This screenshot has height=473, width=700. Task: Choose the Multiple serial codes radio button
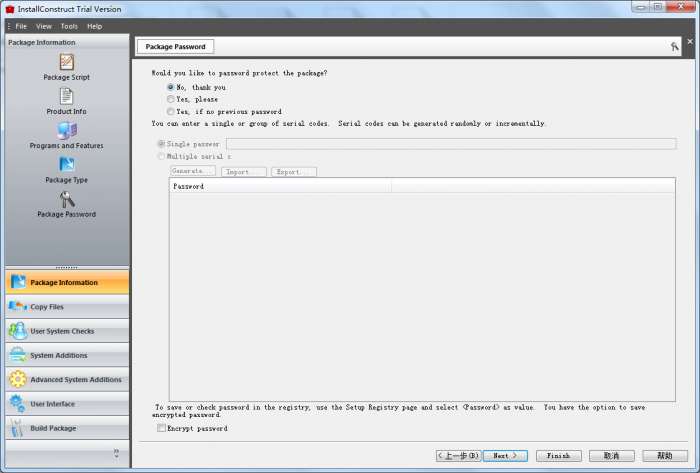[161, 156]
